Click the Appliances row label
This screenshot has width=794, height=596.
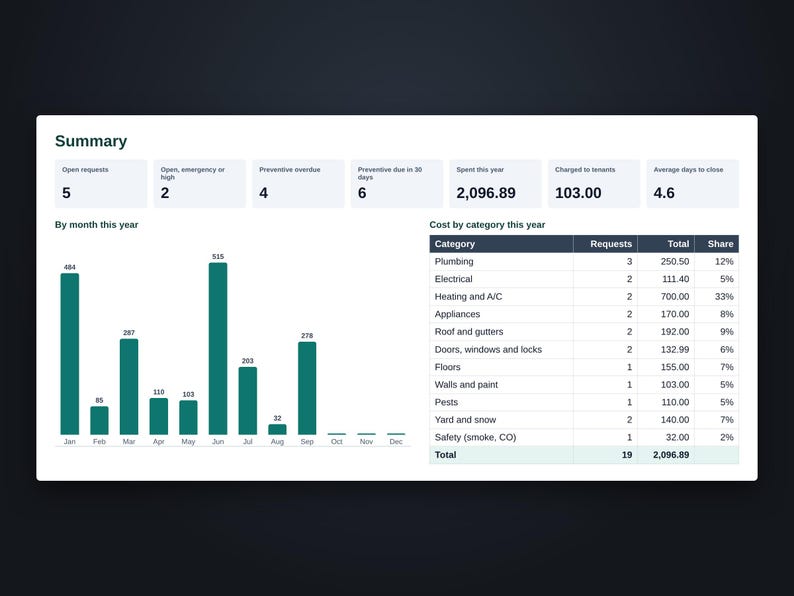457,314
